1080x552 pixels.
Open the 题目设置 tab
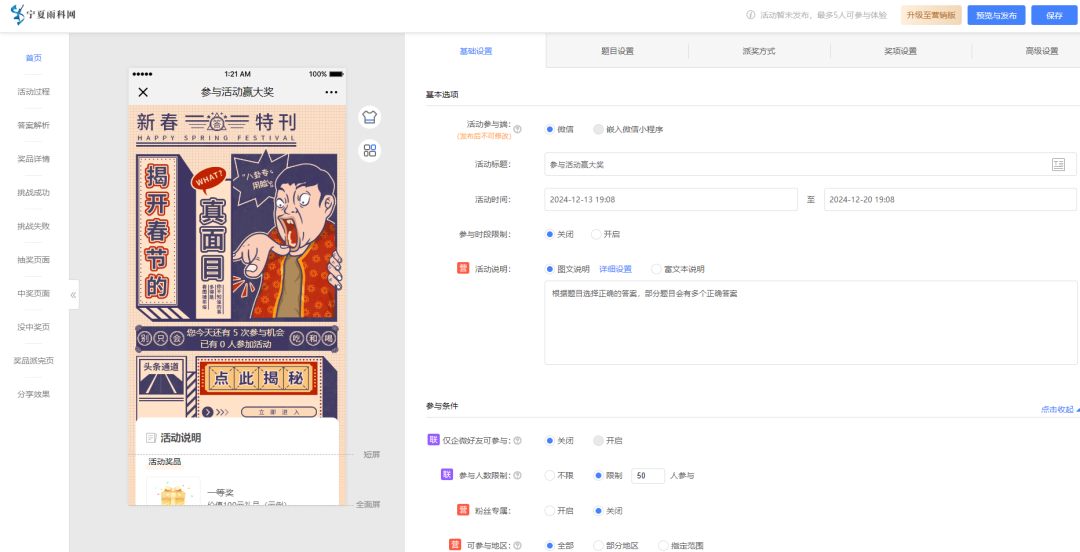click(617, 50)
